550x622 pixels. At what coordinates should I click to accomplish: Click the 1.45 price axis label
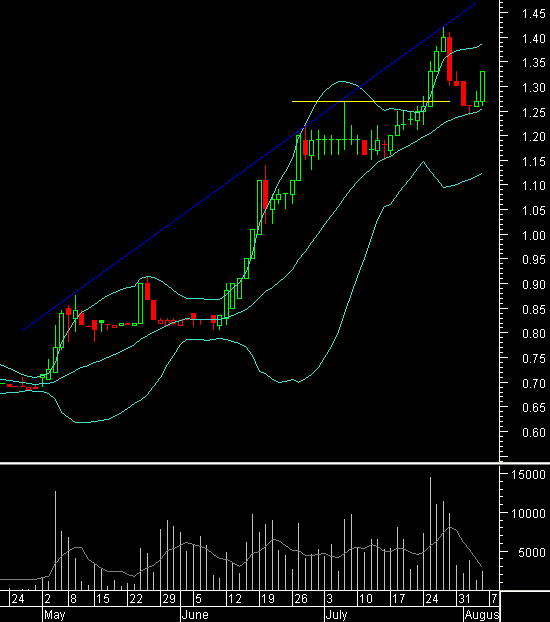[534, 14]
